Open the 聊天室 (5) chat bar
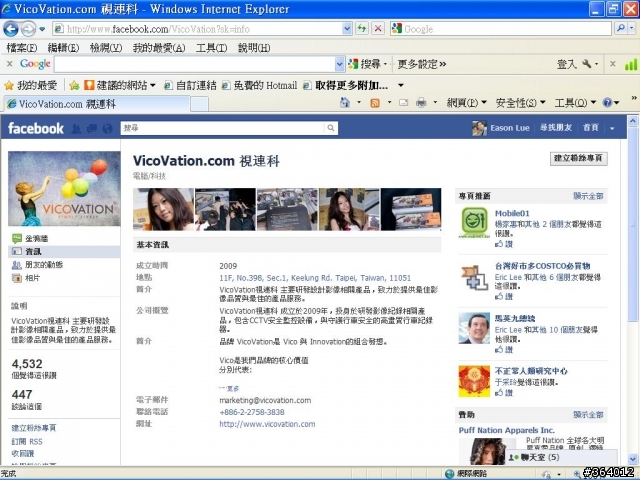The image size is (640, 480). pos(561,457)
